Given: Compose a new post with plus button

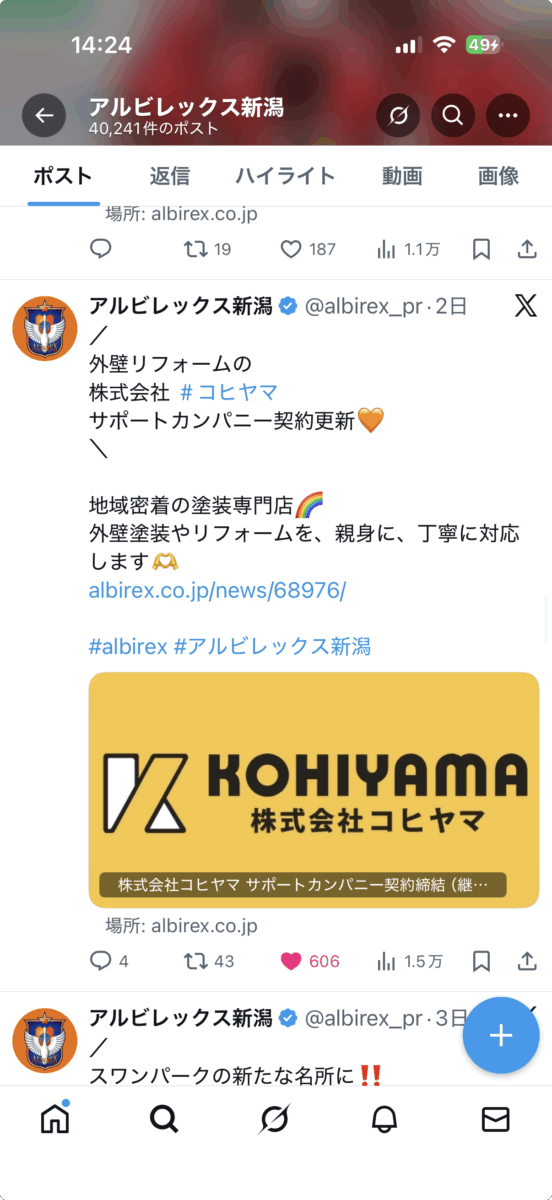Looking at the screenshot, I should [x=501, y=1035].
